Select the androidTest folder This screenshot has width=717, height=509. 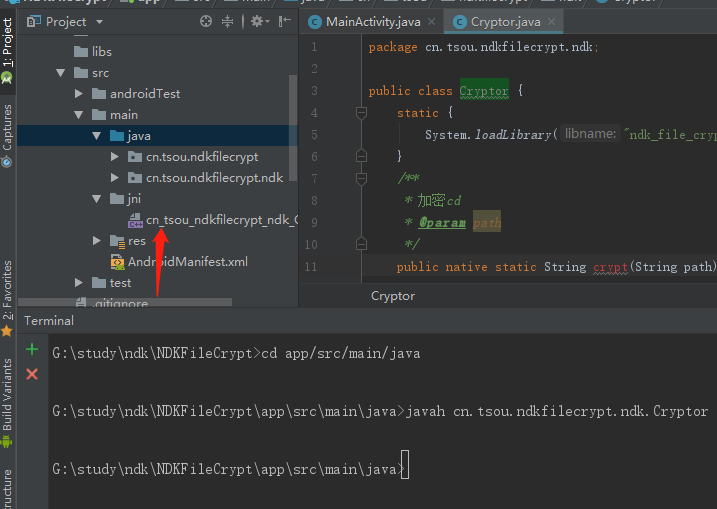(136, 94)
